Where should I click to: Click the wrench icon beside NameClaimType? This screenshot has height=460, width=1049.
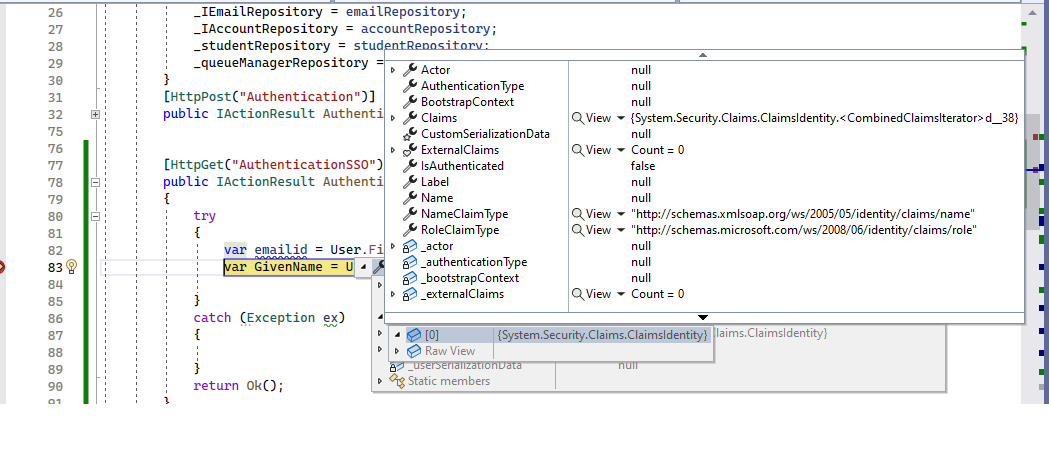pyautogui.click(x=409, y=214)
